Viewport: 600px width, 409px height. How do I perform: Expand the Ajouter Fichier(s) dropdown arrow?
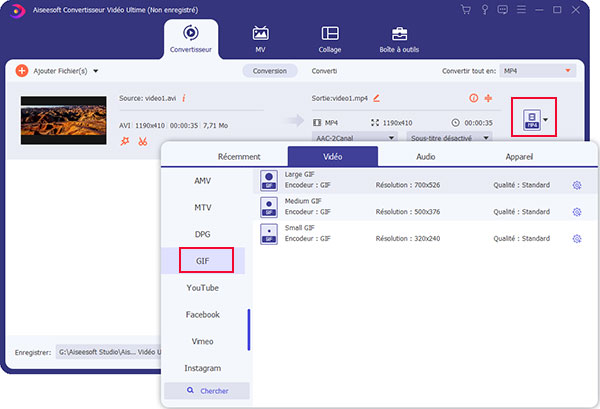click(95, 71)
